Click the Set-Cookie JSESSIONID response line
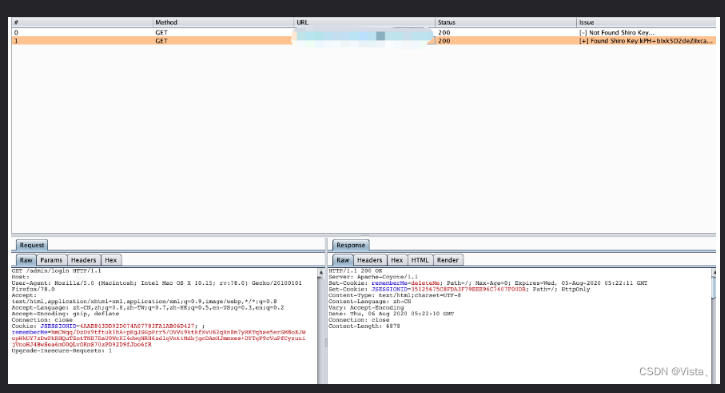 (x=459, y=289)
